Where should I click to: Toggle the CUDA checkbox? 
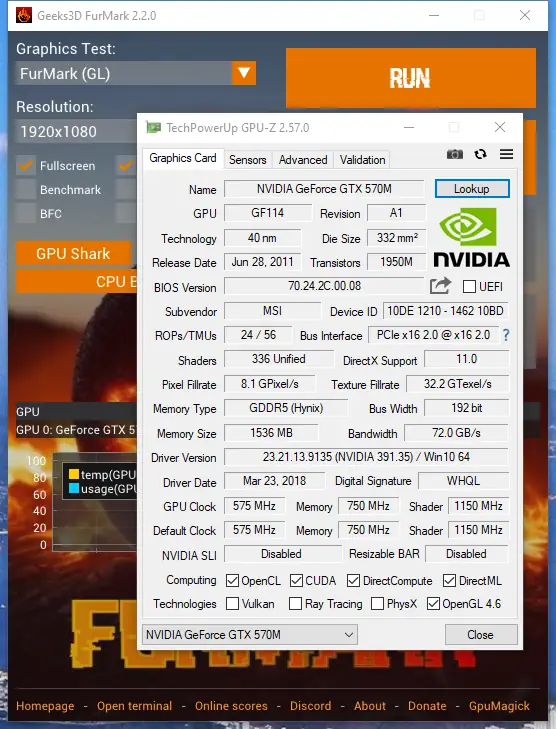296,580
